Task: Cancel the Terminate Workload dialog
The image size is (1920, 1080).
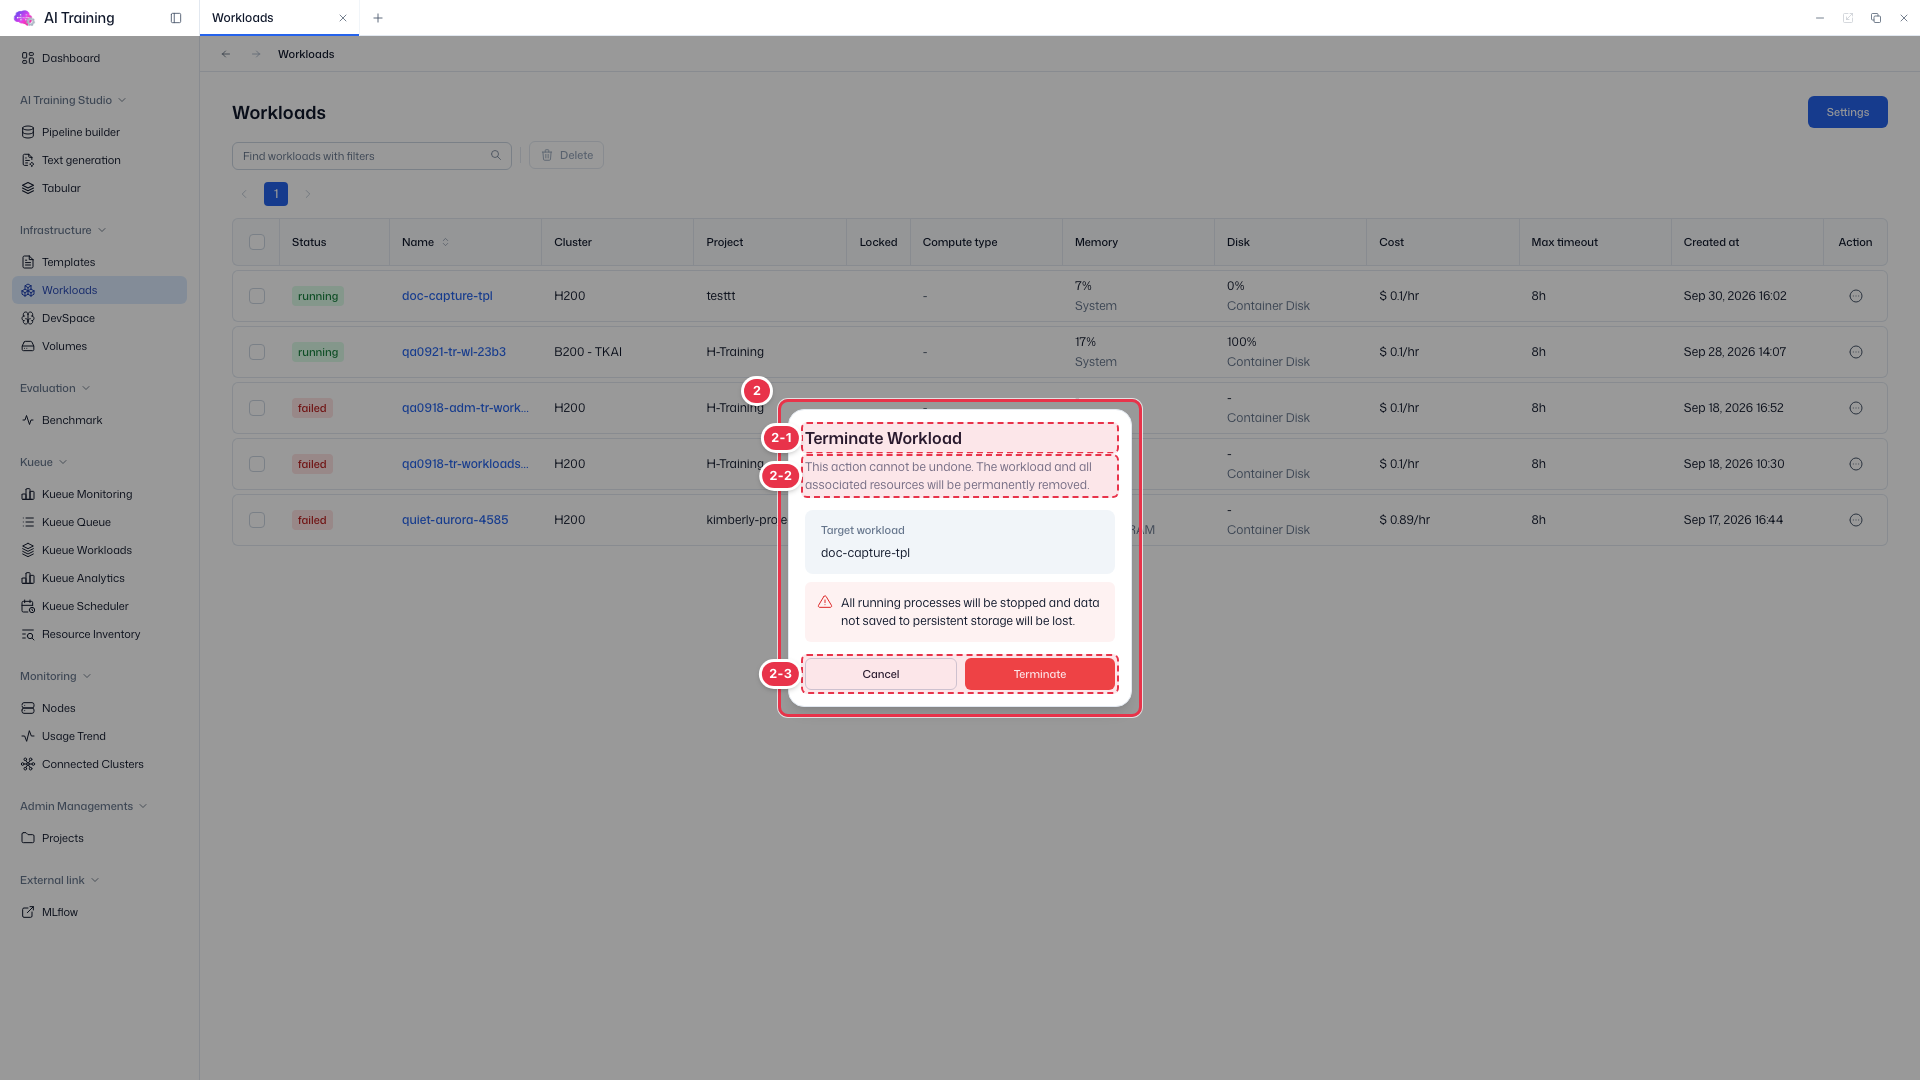Action: 881,674
